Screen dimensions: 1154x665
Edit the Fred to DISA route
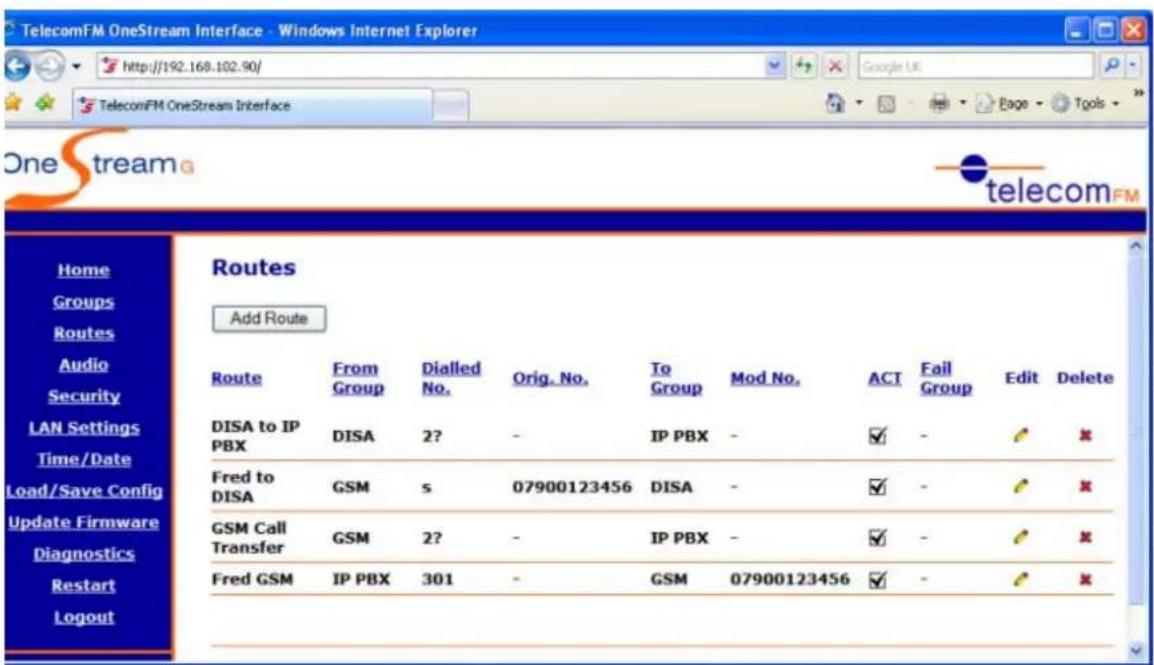(1020, 486)
